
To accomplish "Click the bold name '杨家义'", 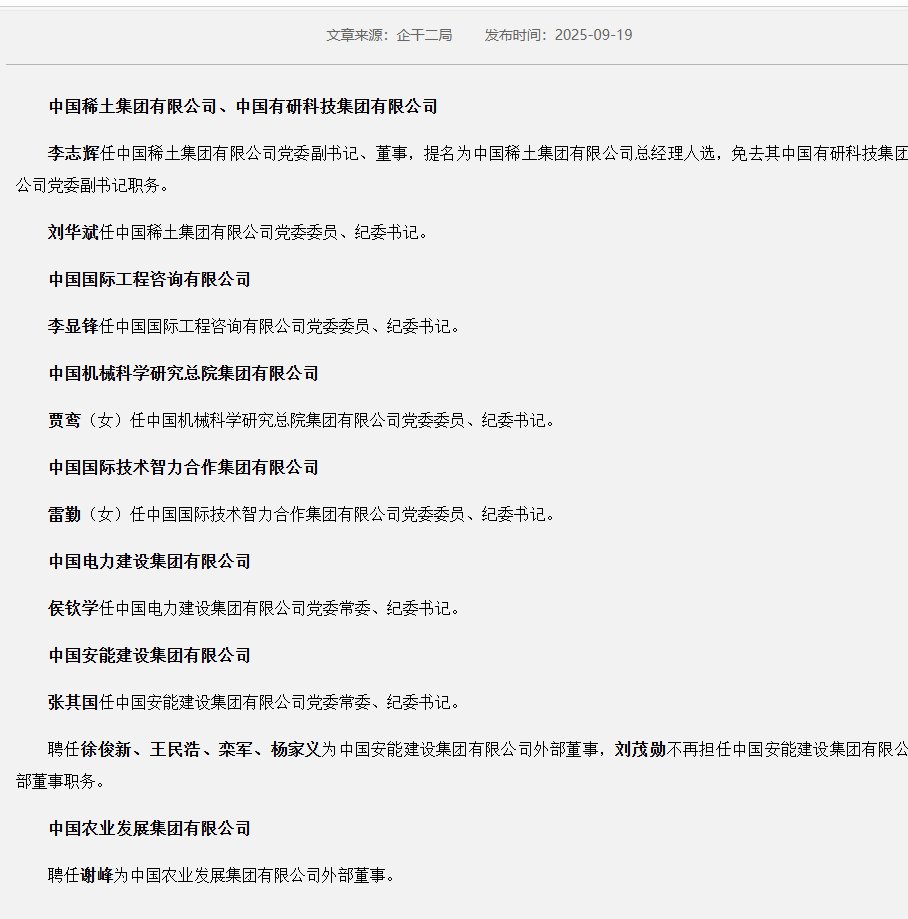I will click(x=295, y=750).
